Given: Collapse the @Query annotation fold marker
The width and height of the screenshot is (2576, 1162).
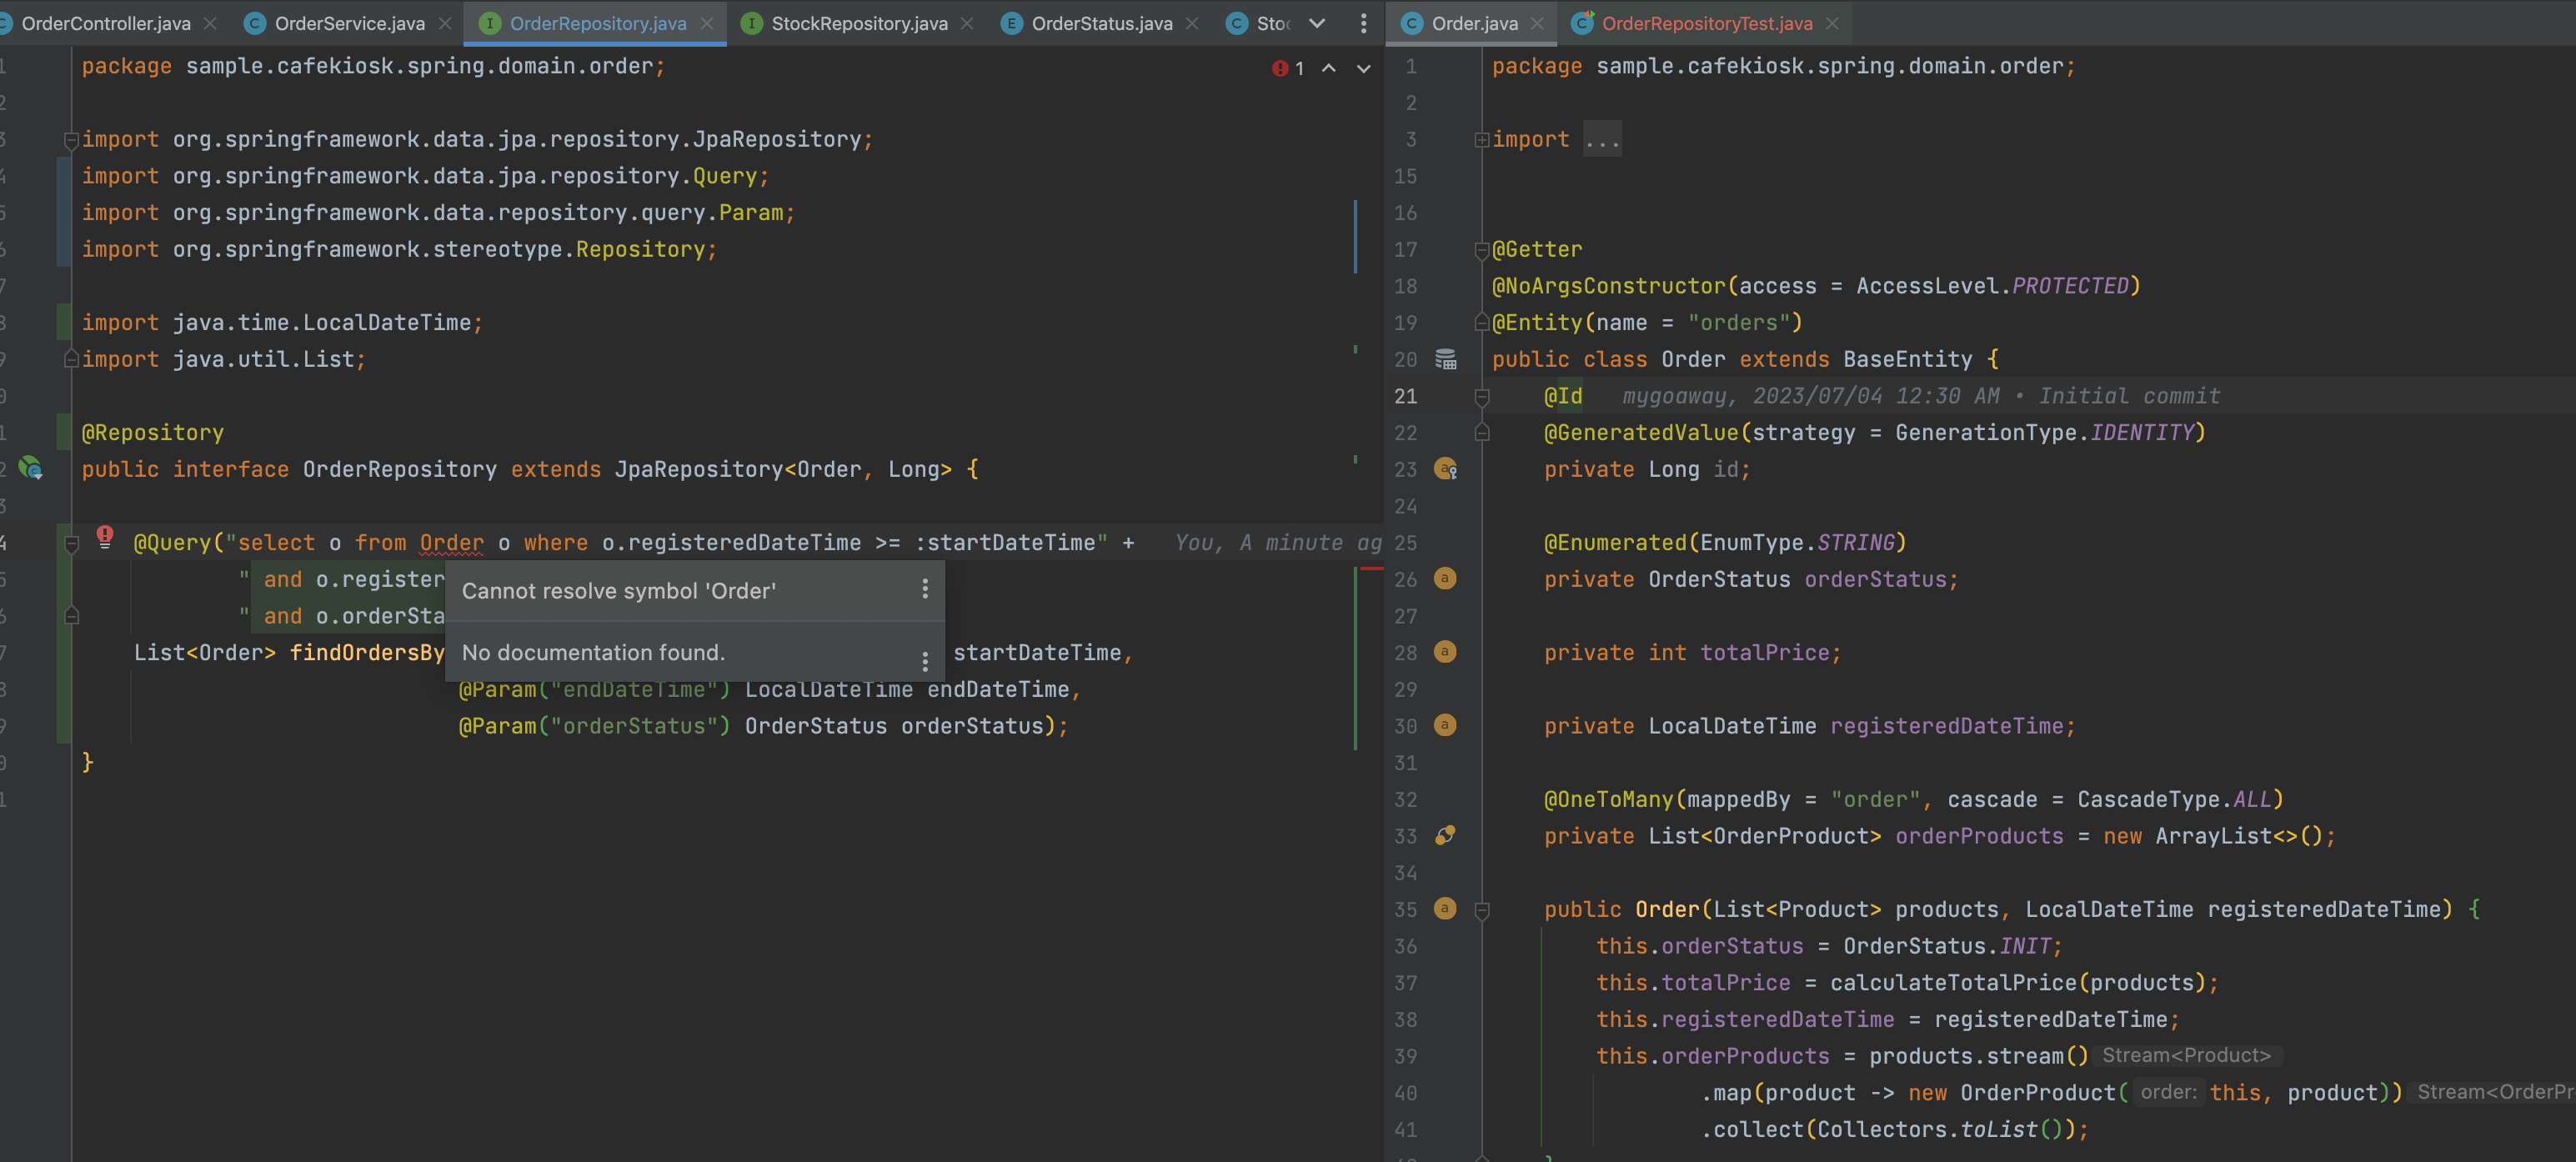Looking at the screenshot, I should click(x=71, y=544).
